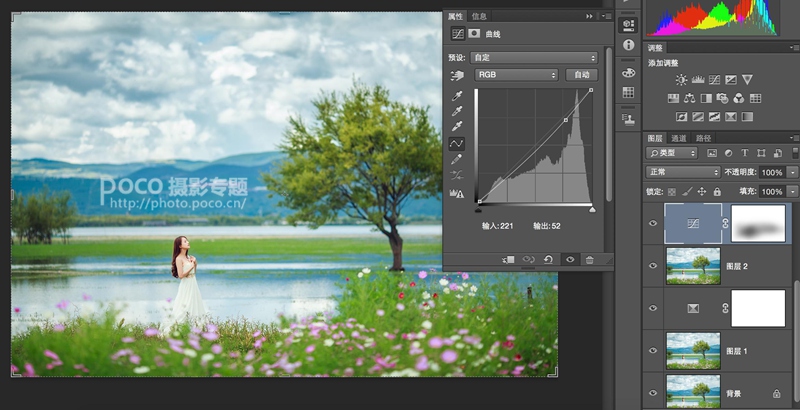The height and width of the screenshot is (410, 800).
Task: Add a Brightness/Contrast adjustment
Action: click(x=681, y=80)
